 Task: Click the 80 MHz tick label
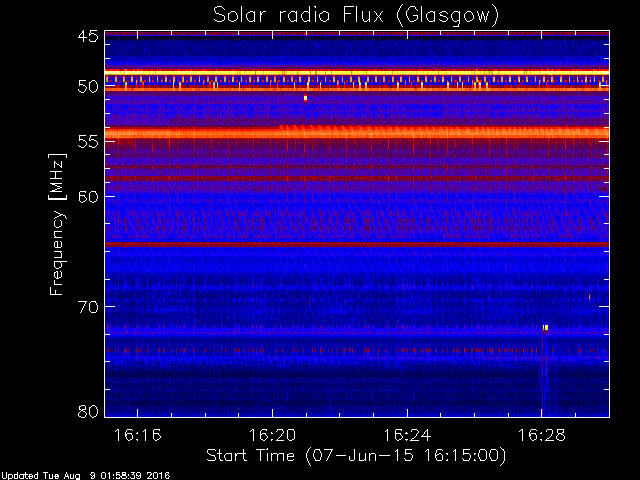(x=87, y=411)
